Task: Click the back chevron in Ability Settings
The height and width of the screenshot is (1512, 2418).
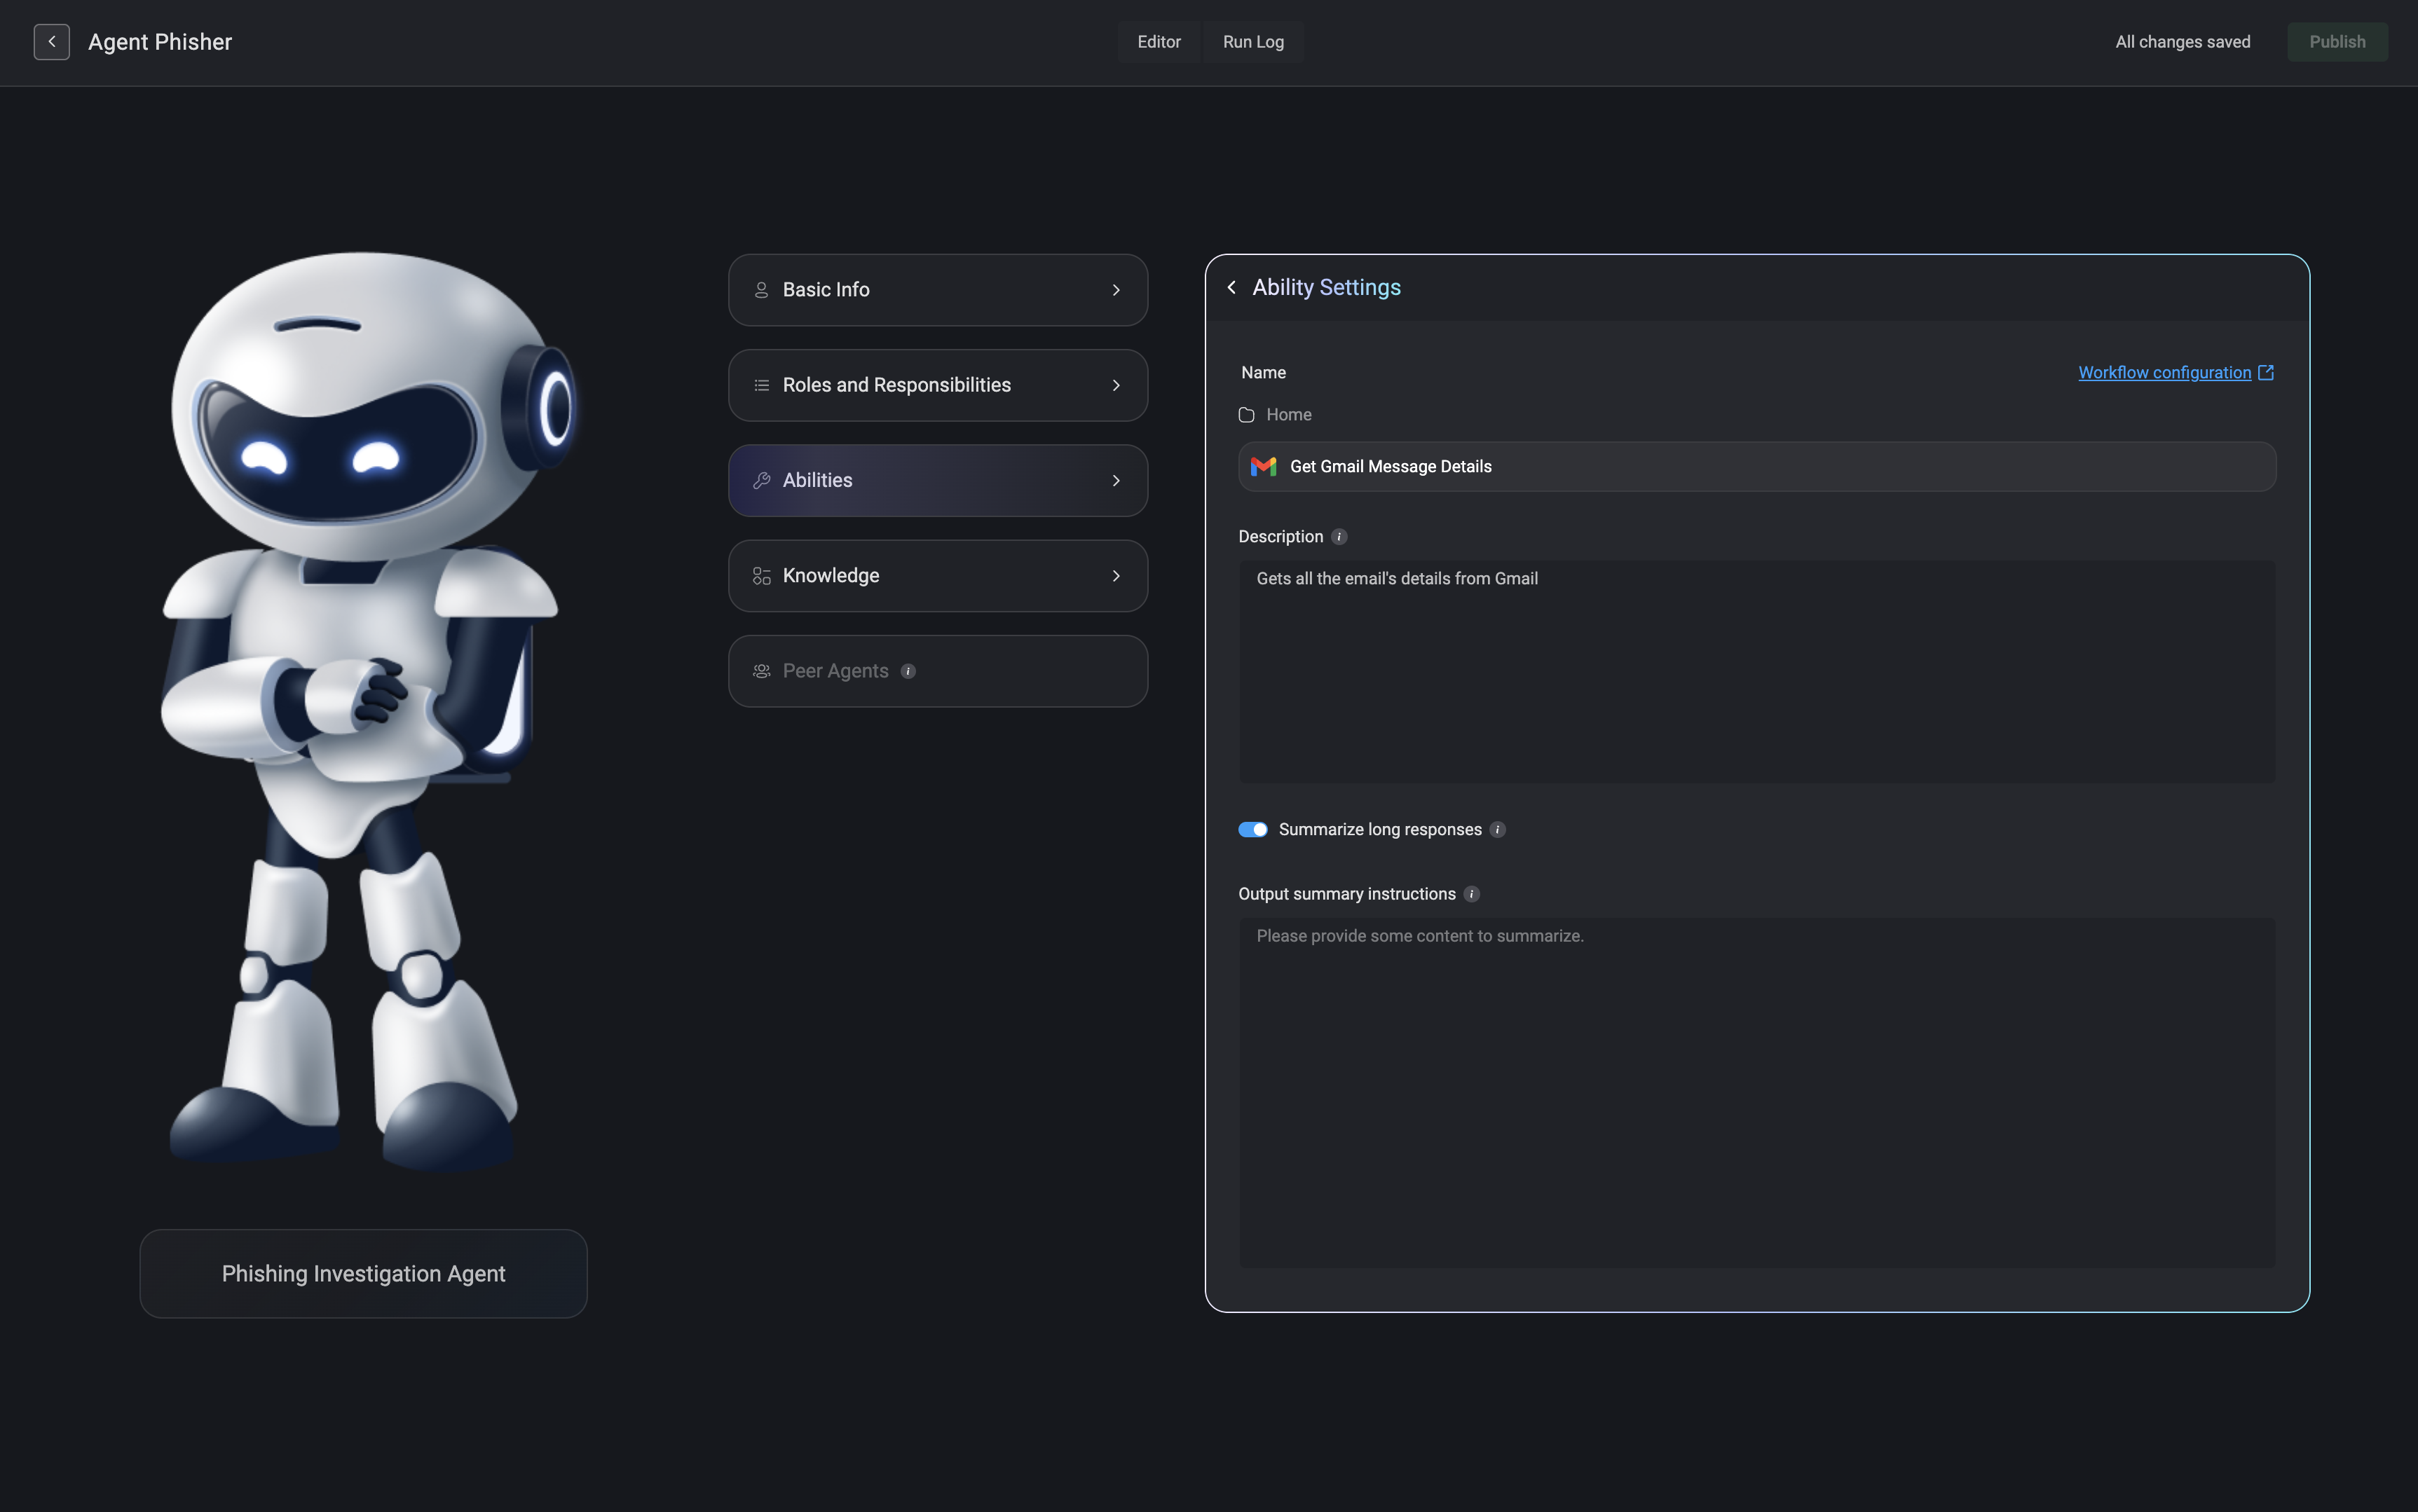Action: click(1232, 288)
